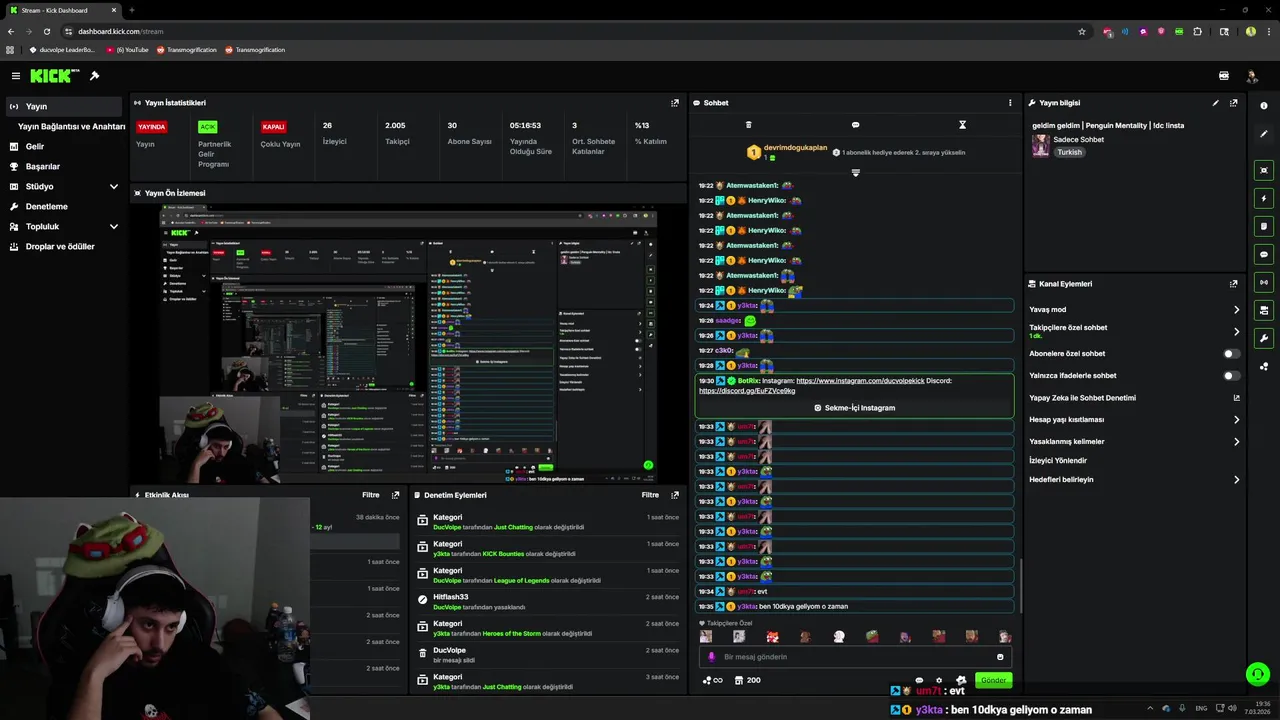1280x720 pixels.
Task: Open the discord.gg link in BotRix message
Action: pyautogui.click(x=747, y=391)
